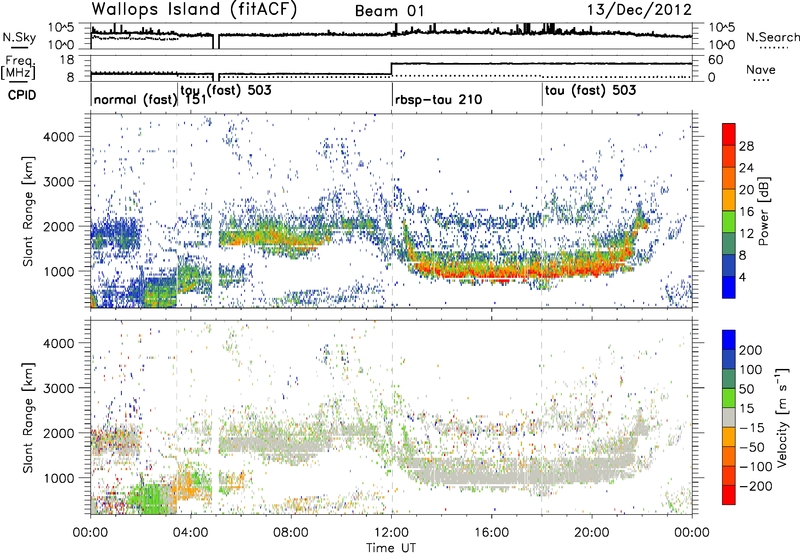Click the 'Nave' legend label
Image resolution: width=800 pixels, height=554 pixels.
tap(761, 69)
